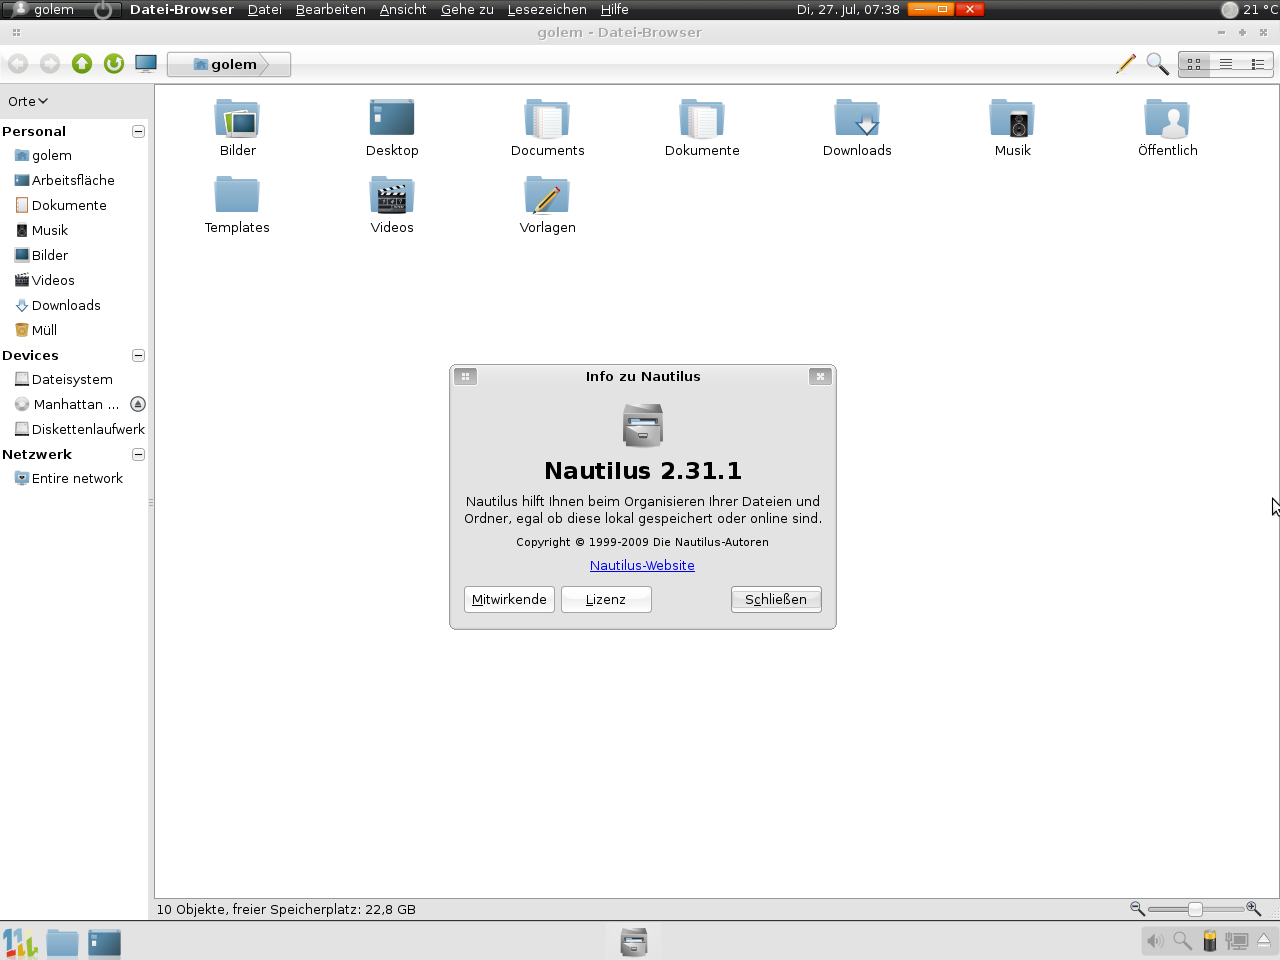Click the reload icon in the toolbar
1280x960 pixels.
pos(113,63)
